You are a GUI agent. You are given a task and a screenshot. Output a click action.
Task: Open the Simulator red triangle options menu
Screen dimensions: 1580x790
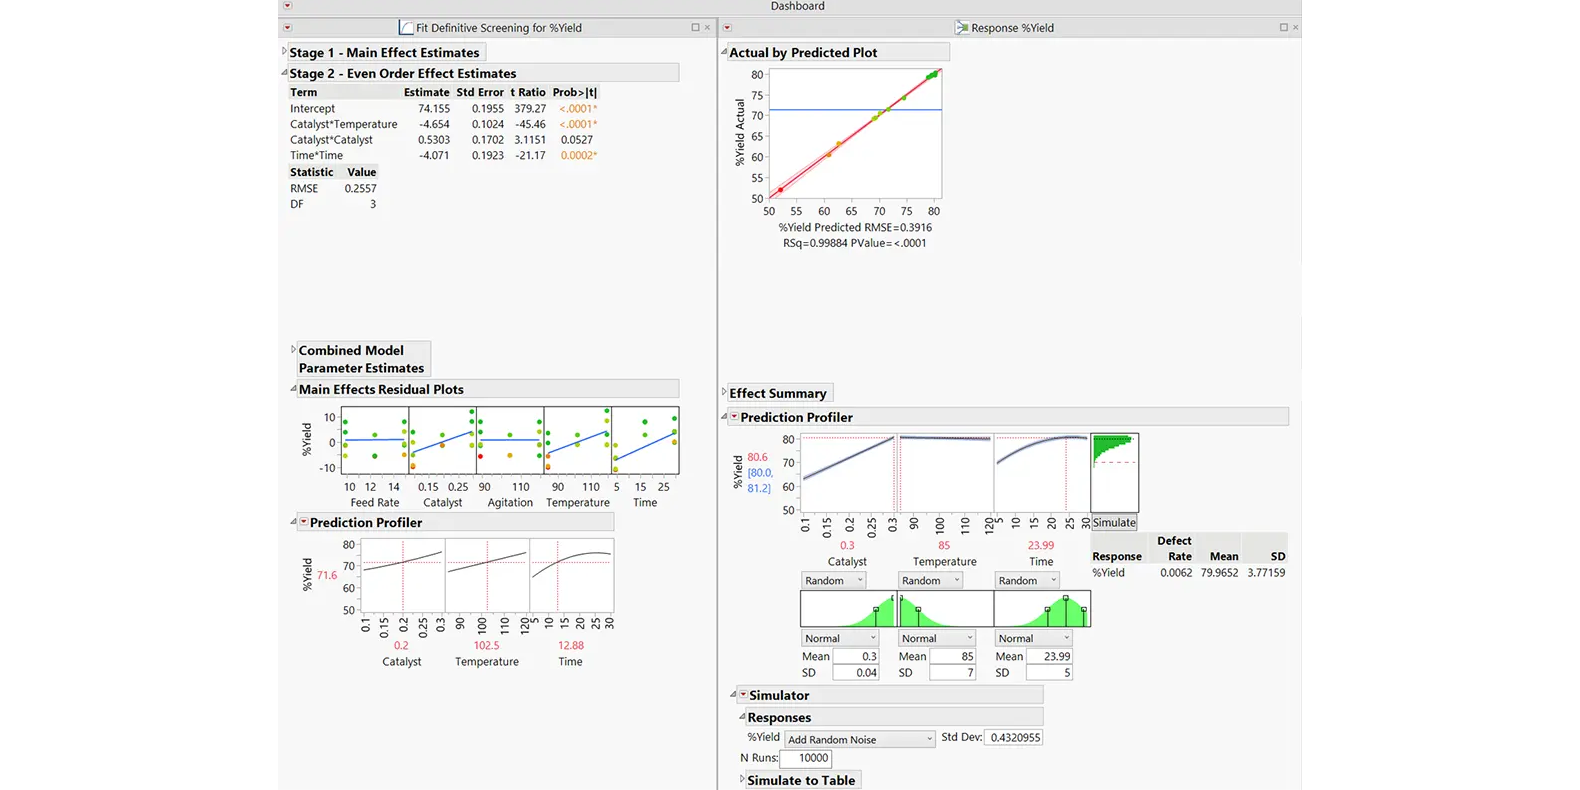743,695
